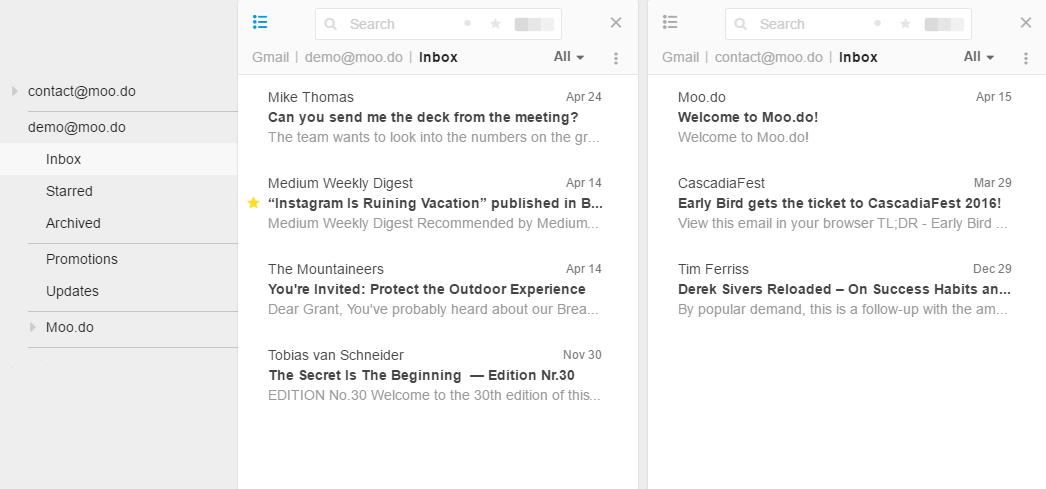Open the All filter dropdown in contact pane

tap(979, 57)
